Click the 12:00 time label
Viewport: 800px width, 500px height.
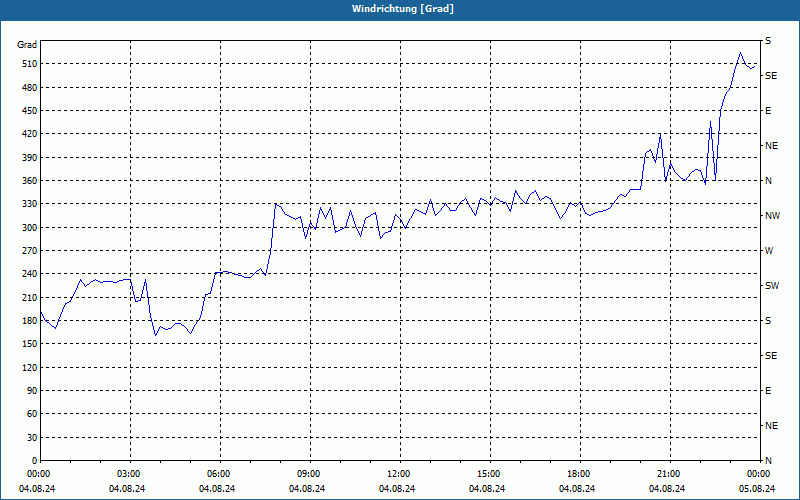tap(399, 474)
